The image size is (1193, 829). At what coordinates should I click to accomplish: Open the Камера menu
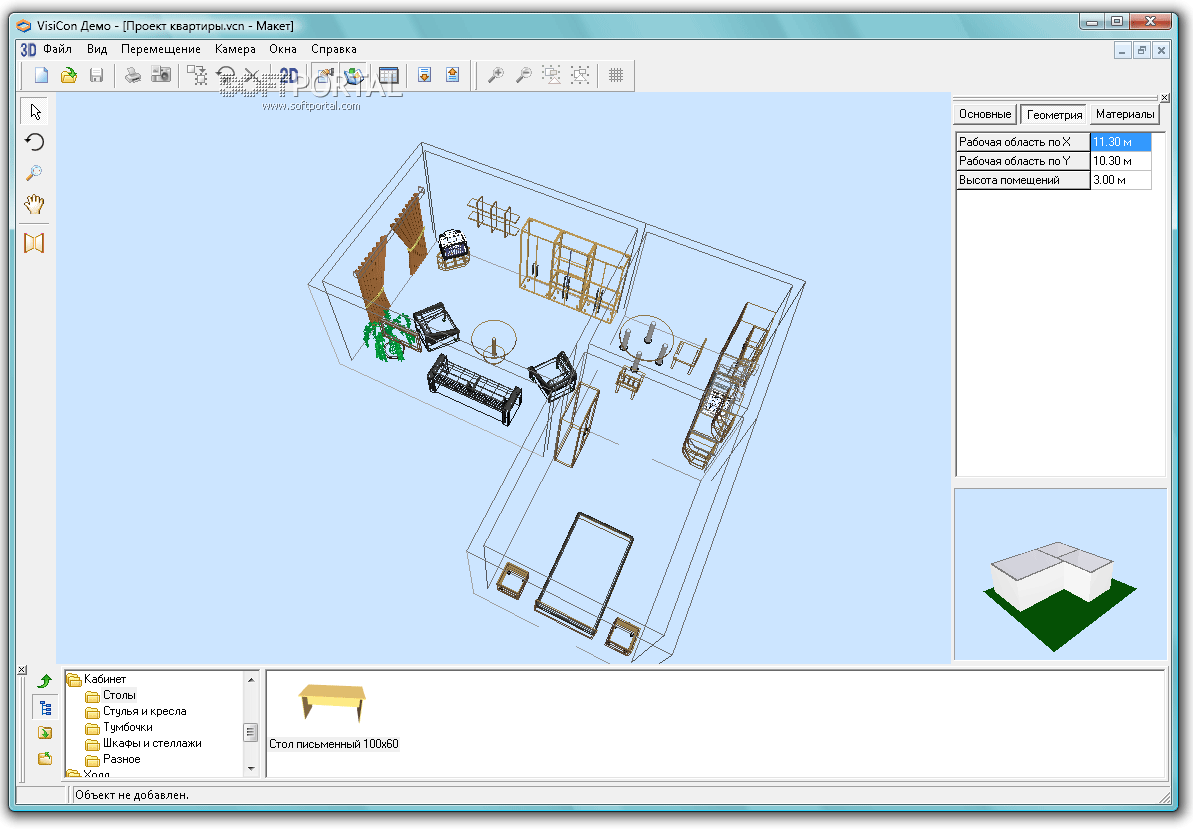point(235,49)
